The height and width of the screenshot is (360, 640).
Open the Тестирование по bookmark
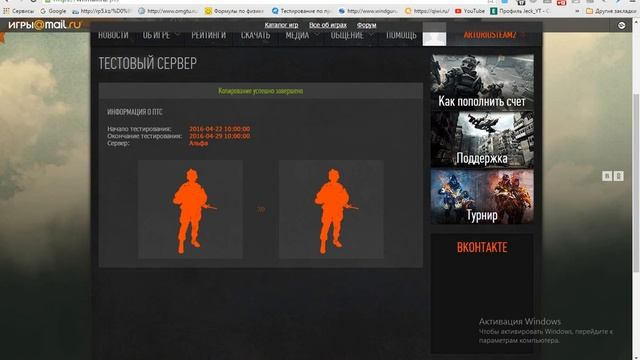302,11
